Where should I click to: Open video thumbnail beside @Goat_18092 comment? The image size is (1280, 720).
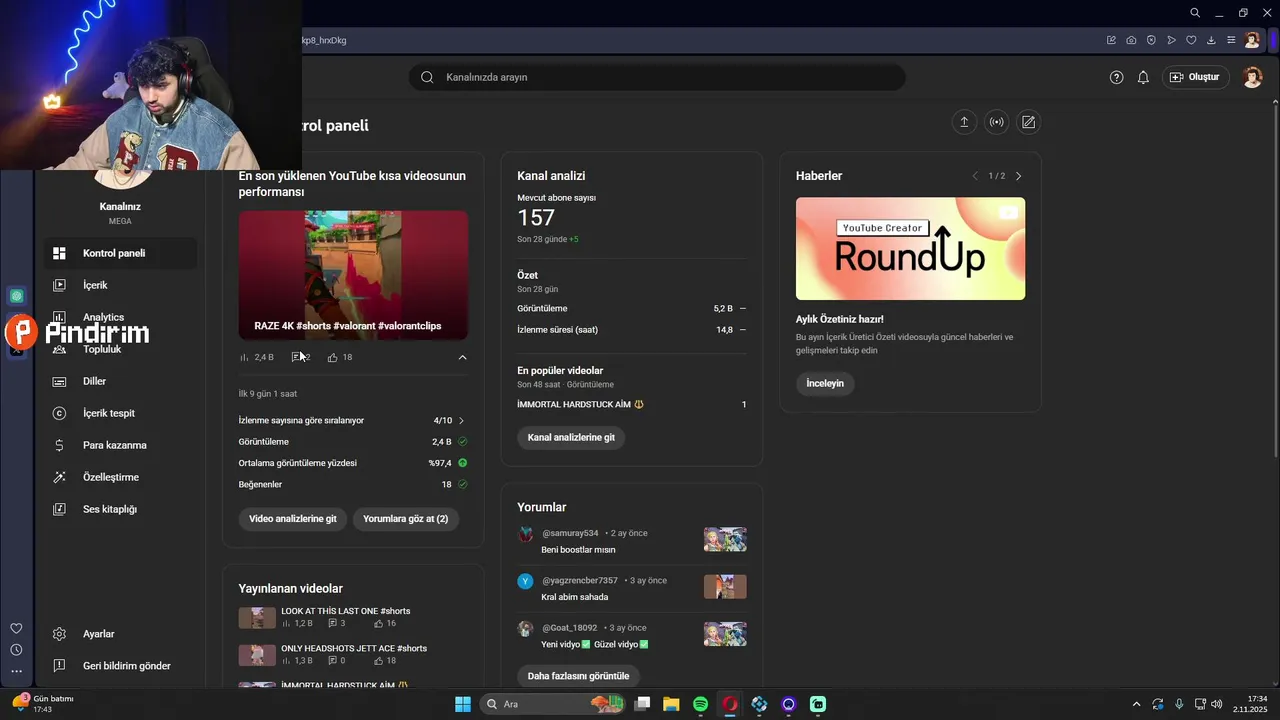pyautogui.click(x=725, y=634)
